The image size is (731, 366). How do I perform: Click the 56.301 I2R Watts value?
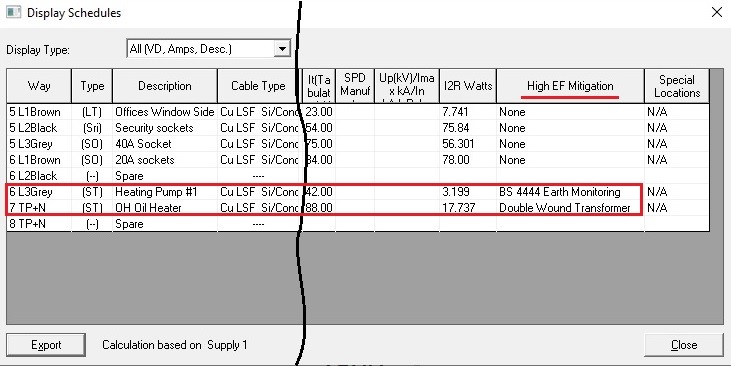click(x=468, y=144)
